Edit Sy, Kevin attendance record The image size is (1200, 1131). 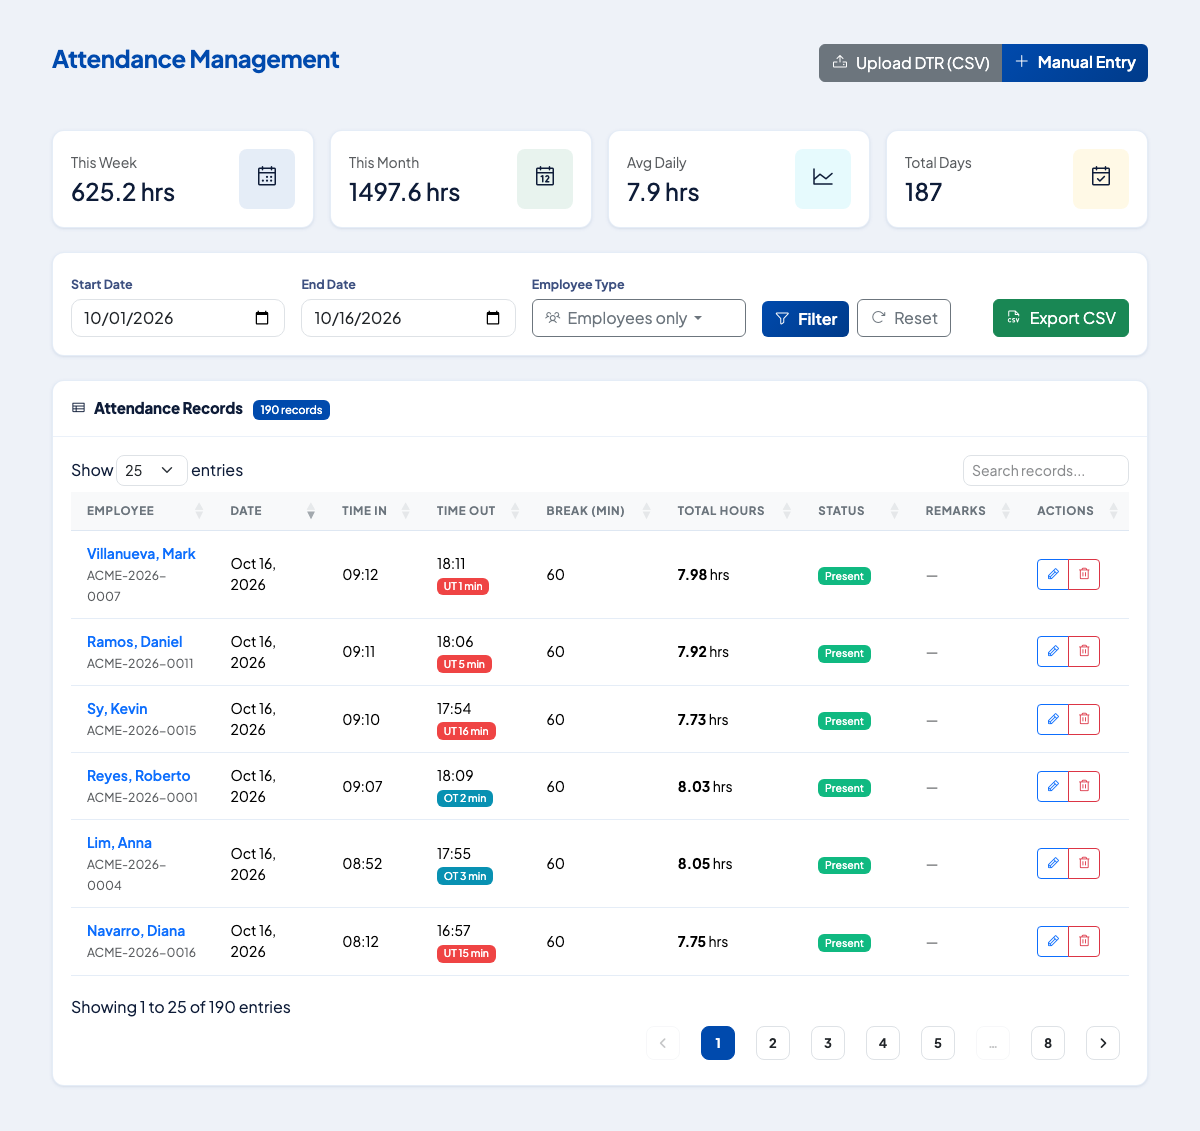pyautogui.click(x=1053, y=719)
